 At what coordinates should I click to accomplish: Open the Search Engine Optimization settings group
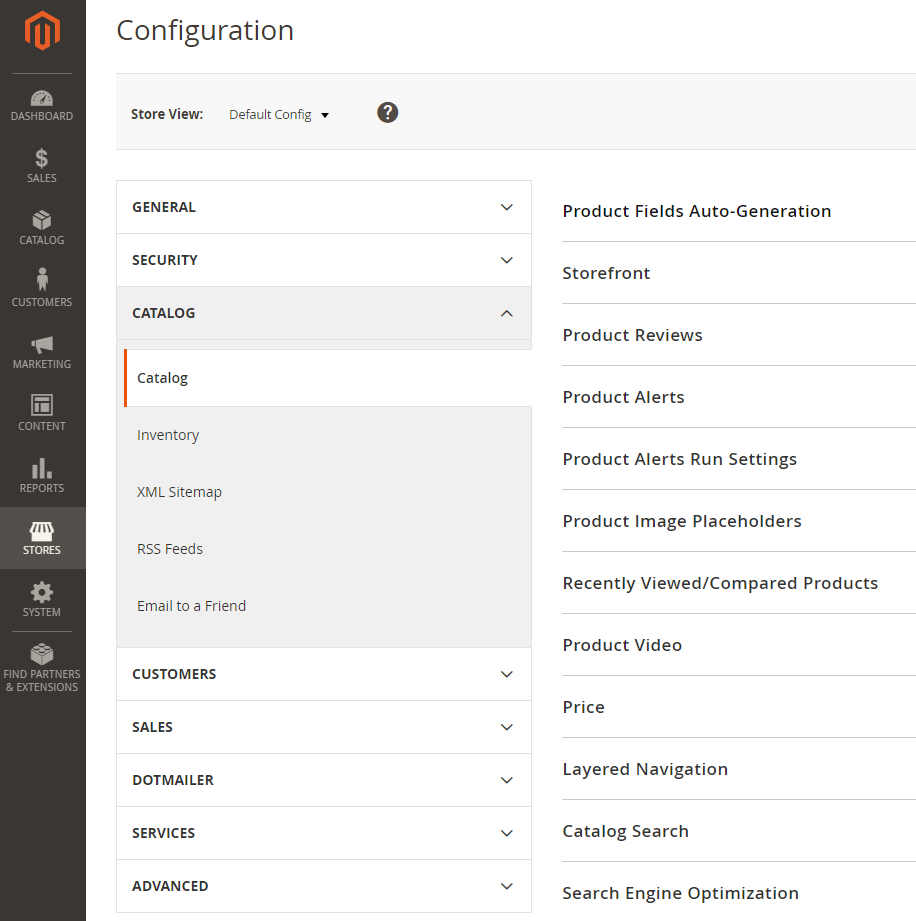[680, 893]
